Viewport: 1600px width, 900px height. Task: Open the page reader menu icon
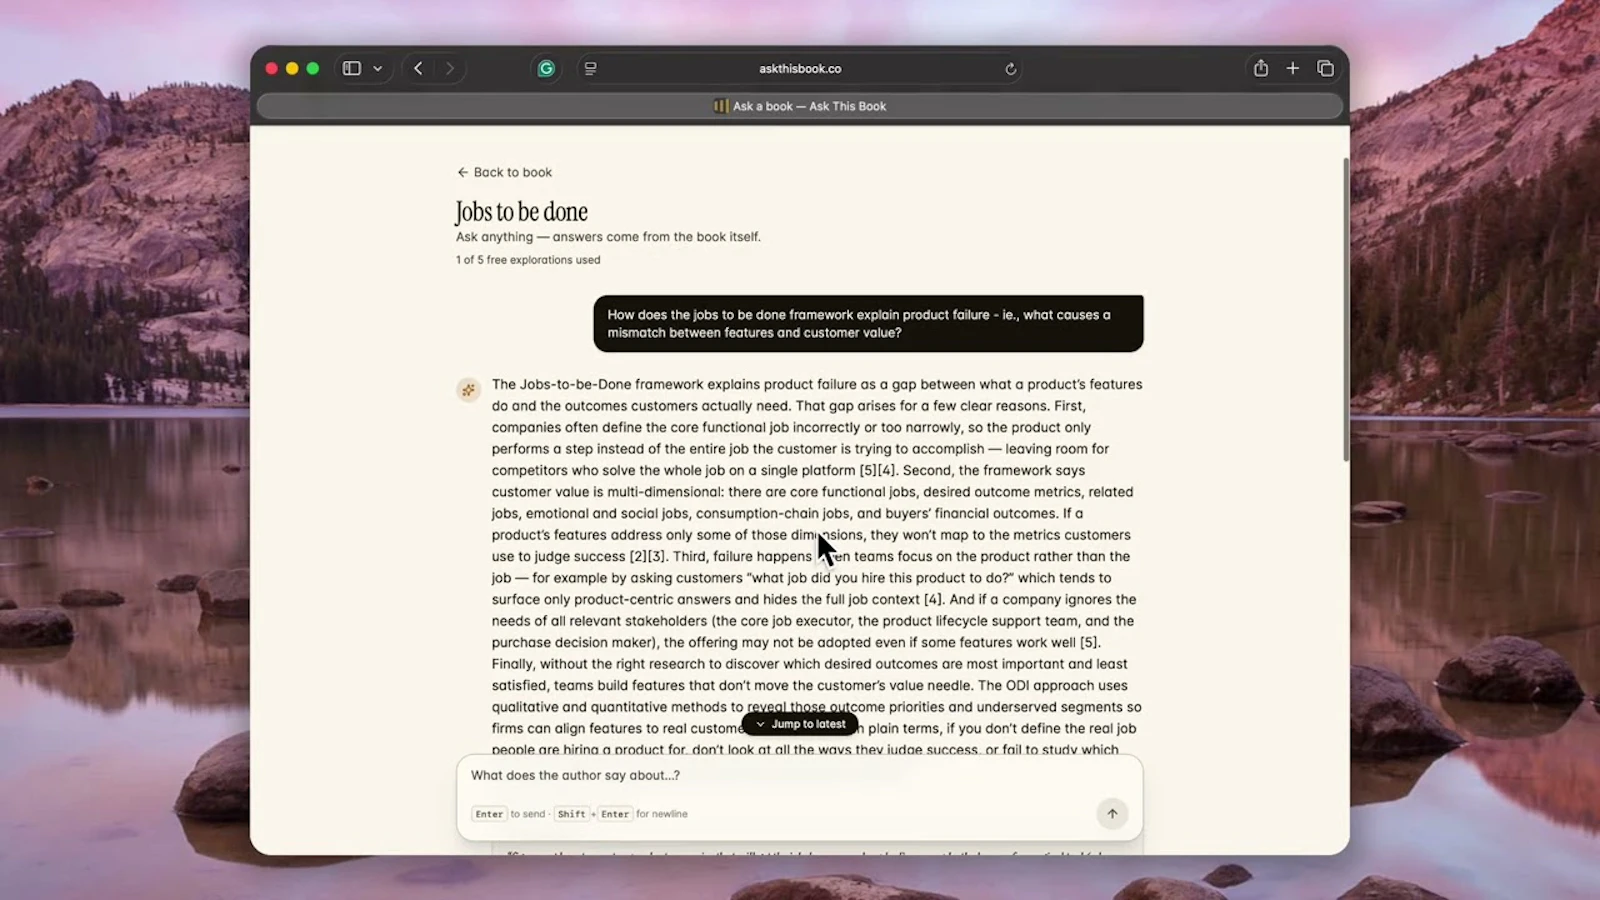pyautogui.click(x=590, y=69)
